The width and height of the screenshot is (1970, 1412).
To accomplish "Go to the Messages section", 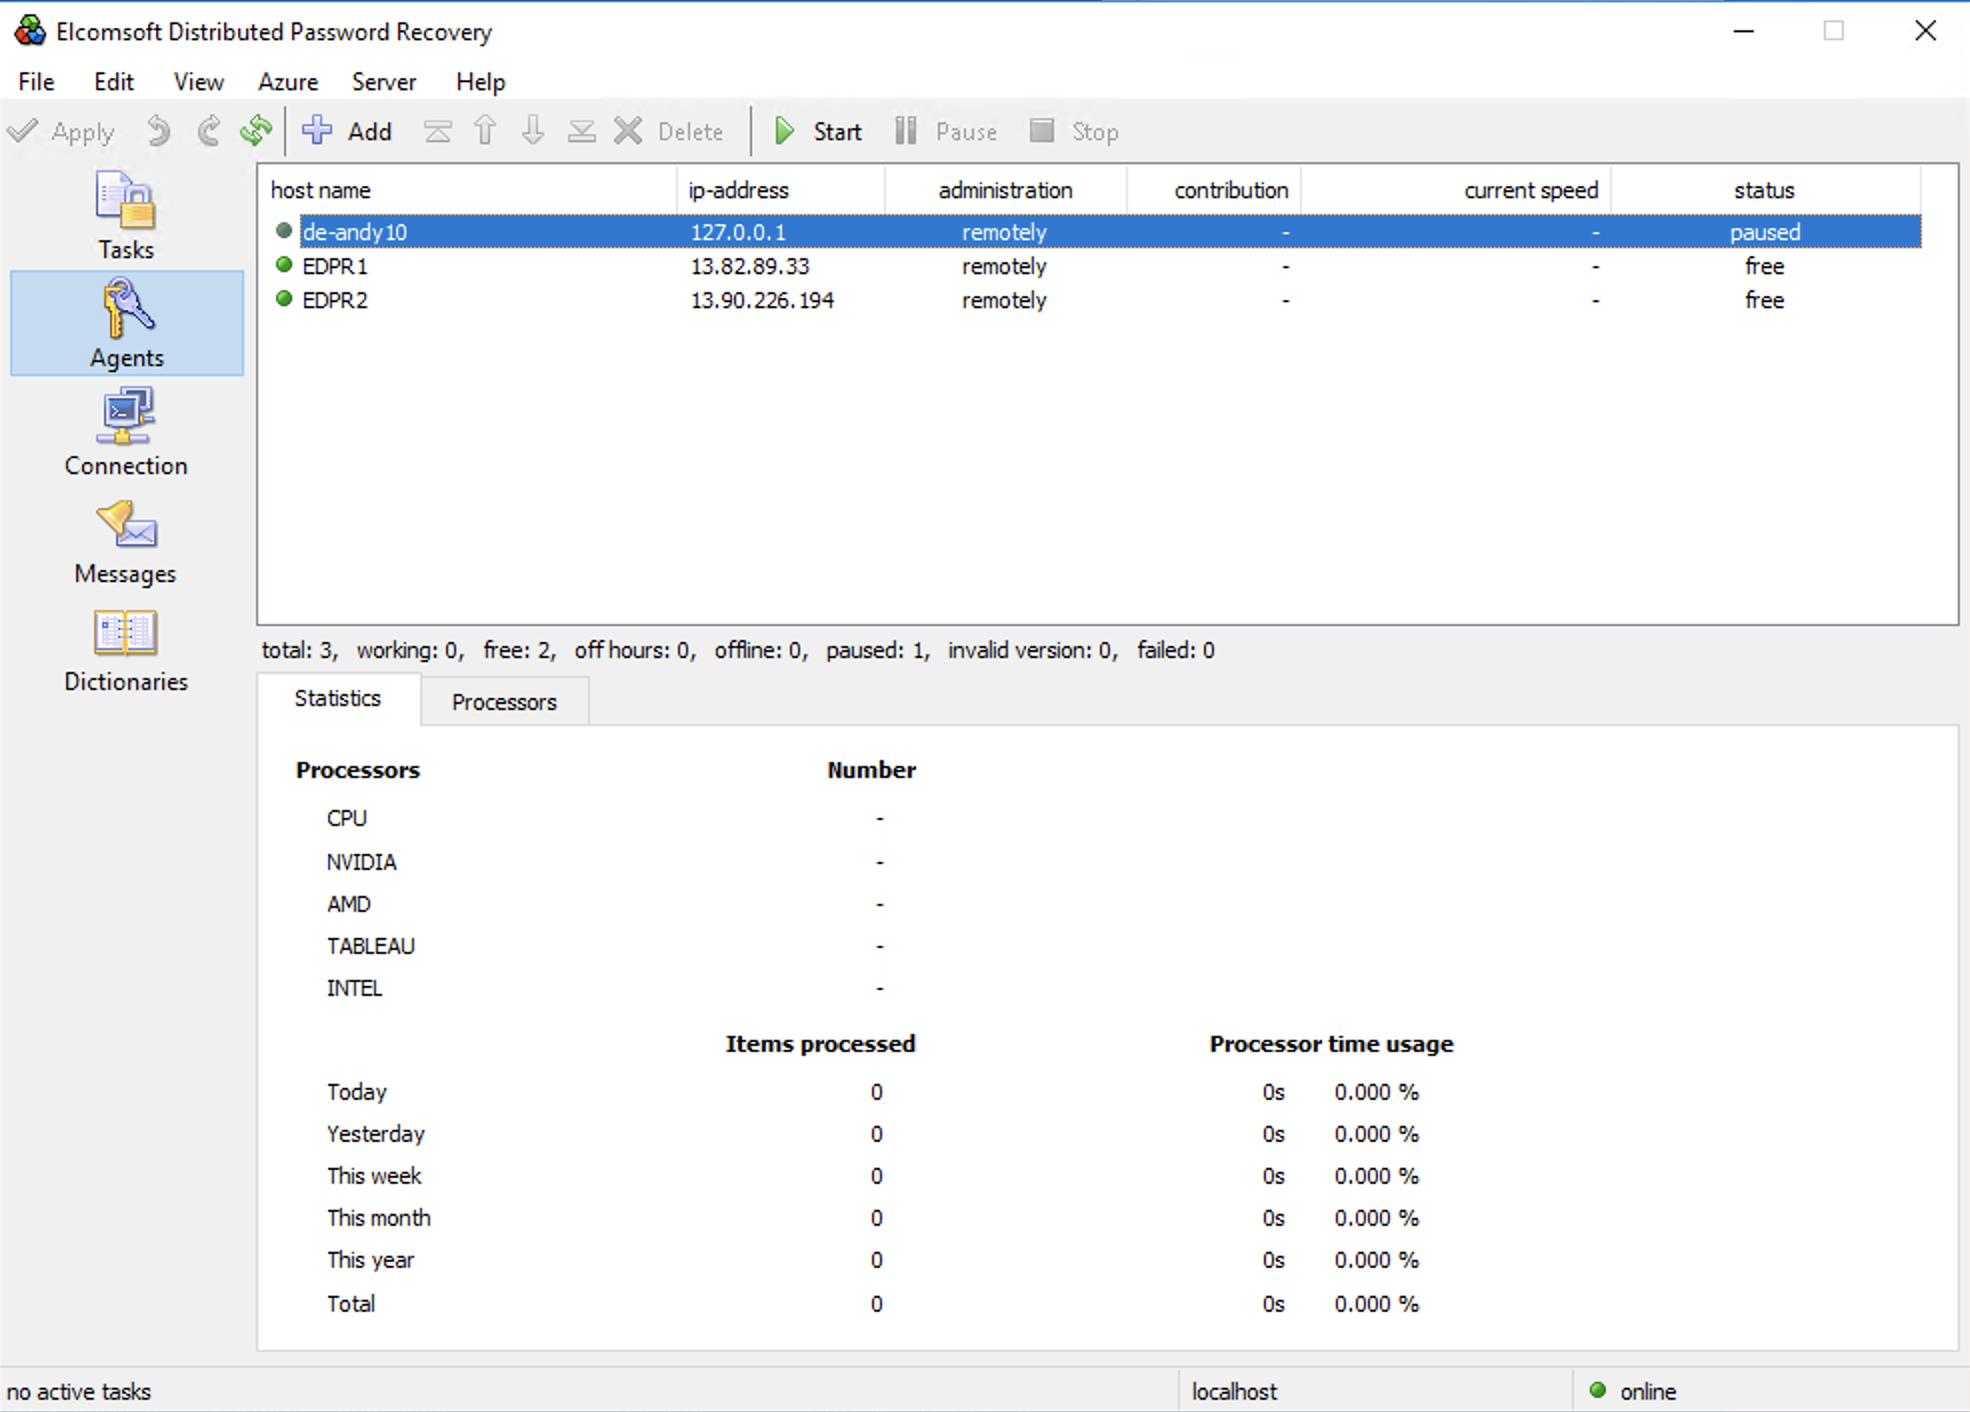I will pos(126,540).
